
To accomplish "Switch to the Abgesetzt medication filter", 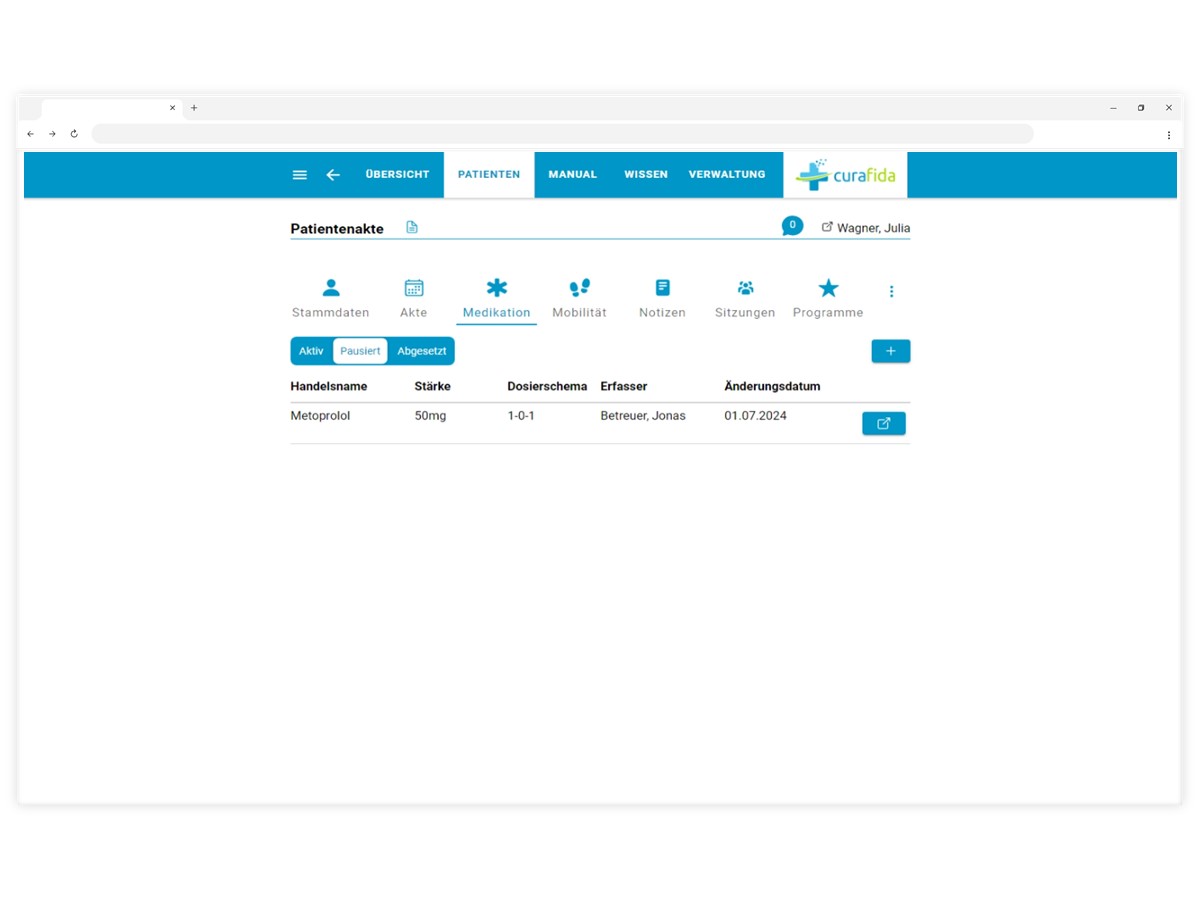I will (x=422, y=351).
